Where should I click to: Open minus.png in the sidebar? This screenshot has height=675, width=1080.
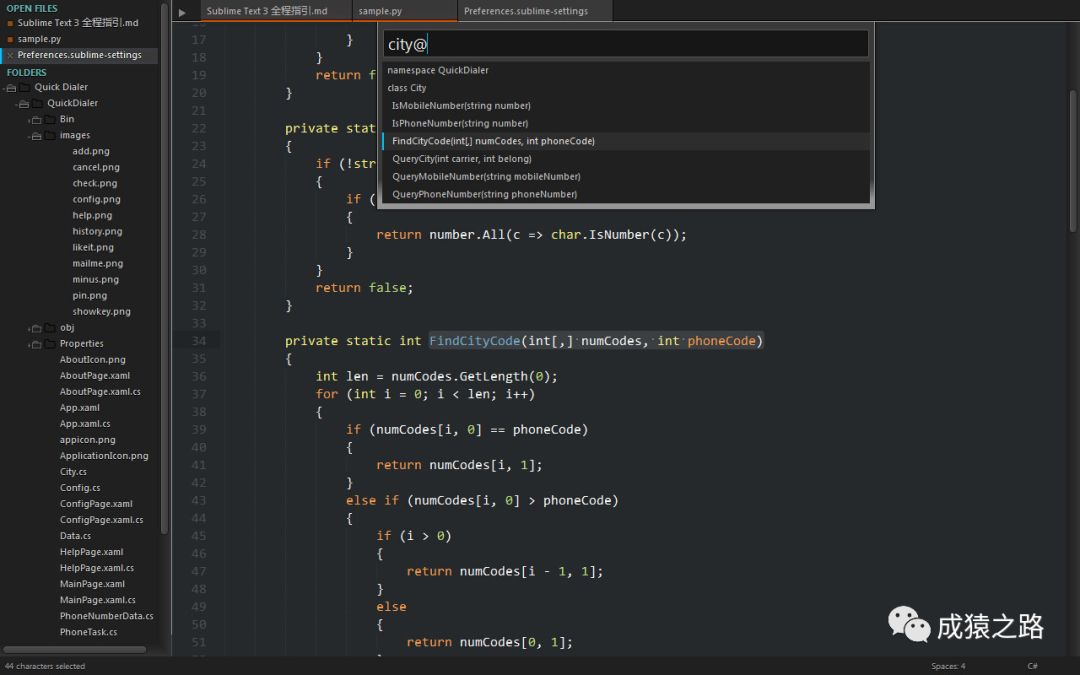coord(96,280)
